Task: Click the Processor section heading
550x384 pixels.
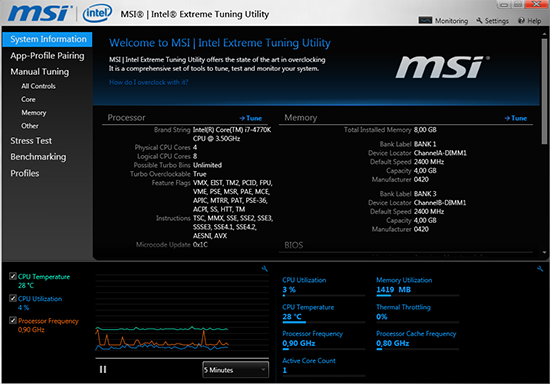Action: 126,118
